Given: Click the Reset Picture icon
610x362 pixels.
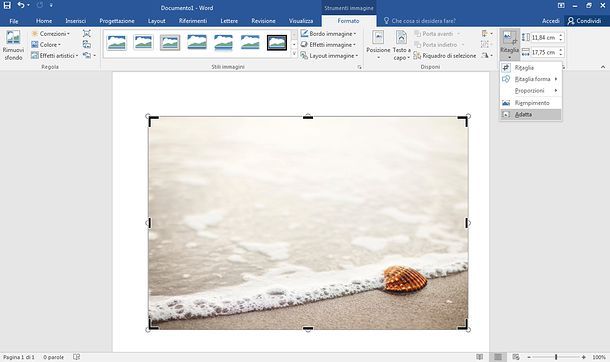Looking at the screenshot, I should (87, 55).
